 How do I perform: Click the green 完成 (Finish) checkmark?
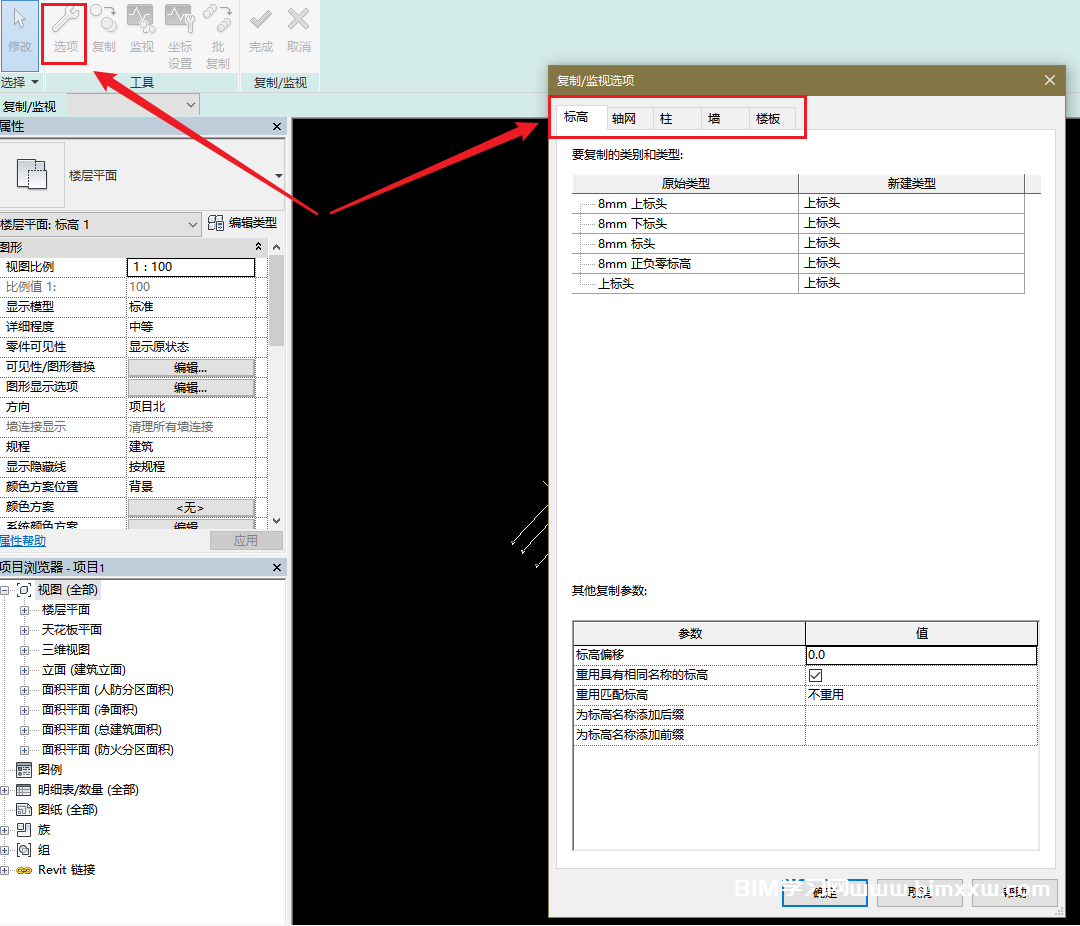[261, 30]
